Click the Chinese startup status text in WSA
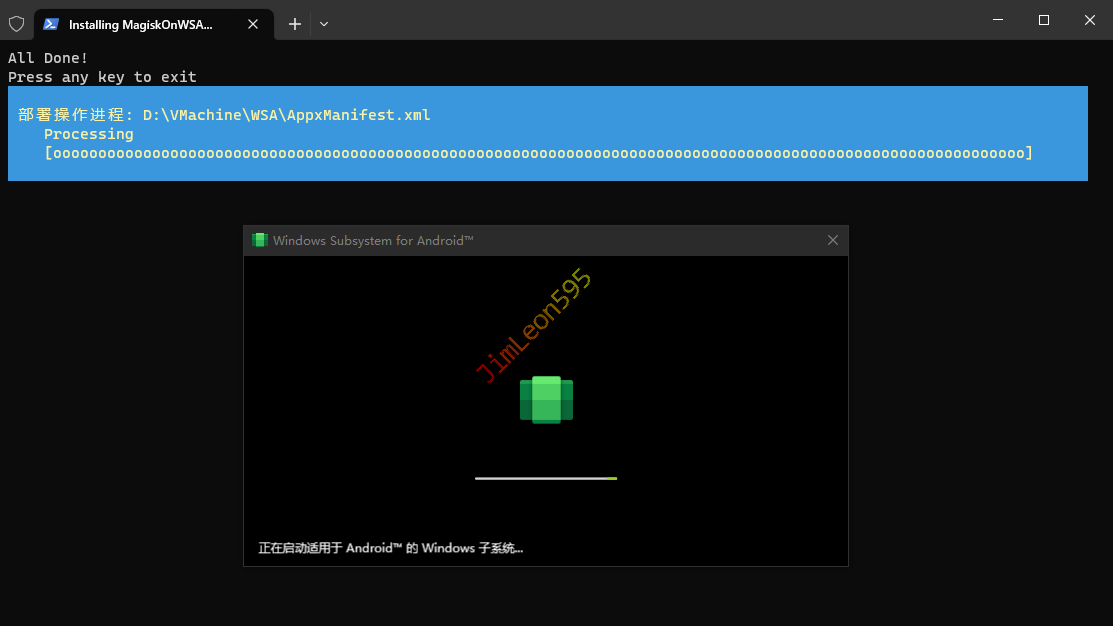The image size is (1113, 626). coord(390,548)
